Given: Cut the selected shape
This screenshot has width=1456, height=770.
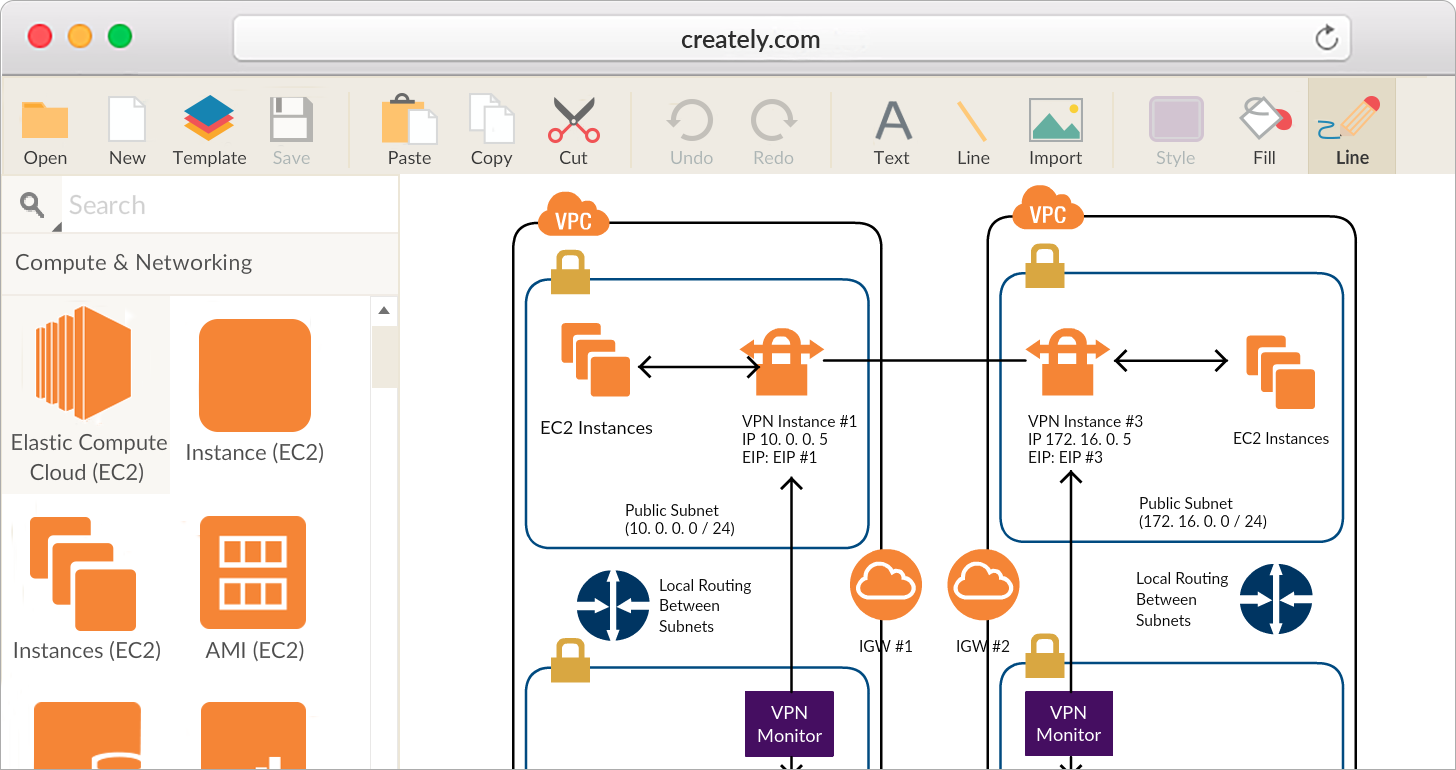Looking at the screenshot, I should pos(572,128).
